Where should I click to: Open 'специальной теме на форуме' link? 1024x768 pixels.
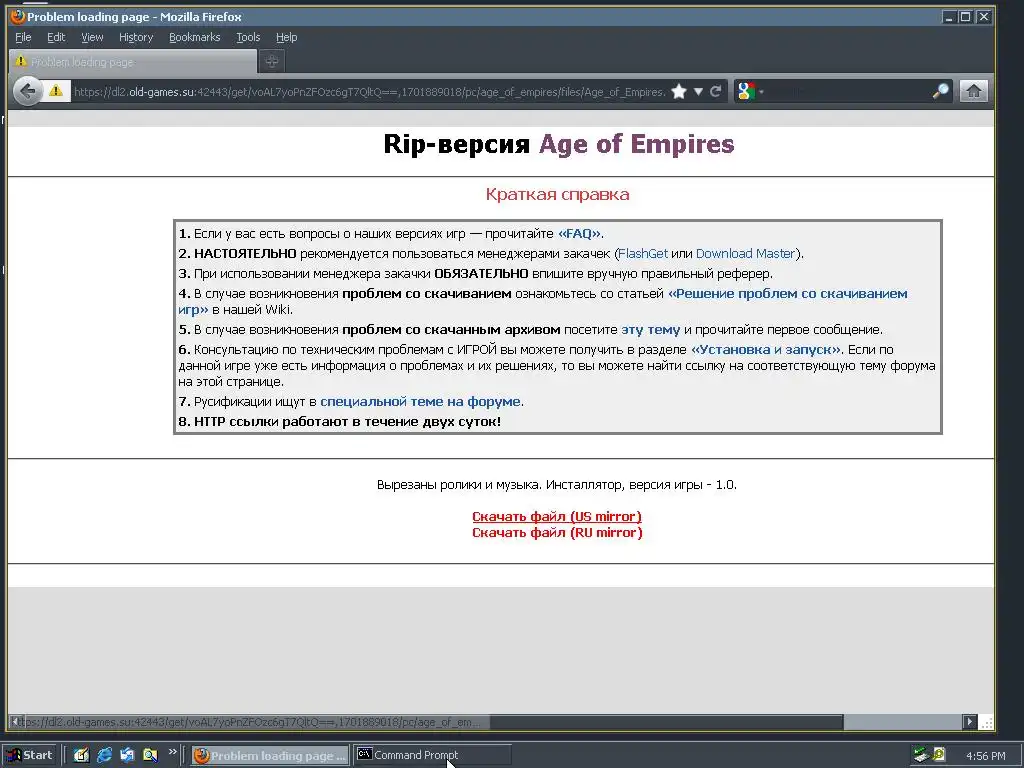coord(421,402)
